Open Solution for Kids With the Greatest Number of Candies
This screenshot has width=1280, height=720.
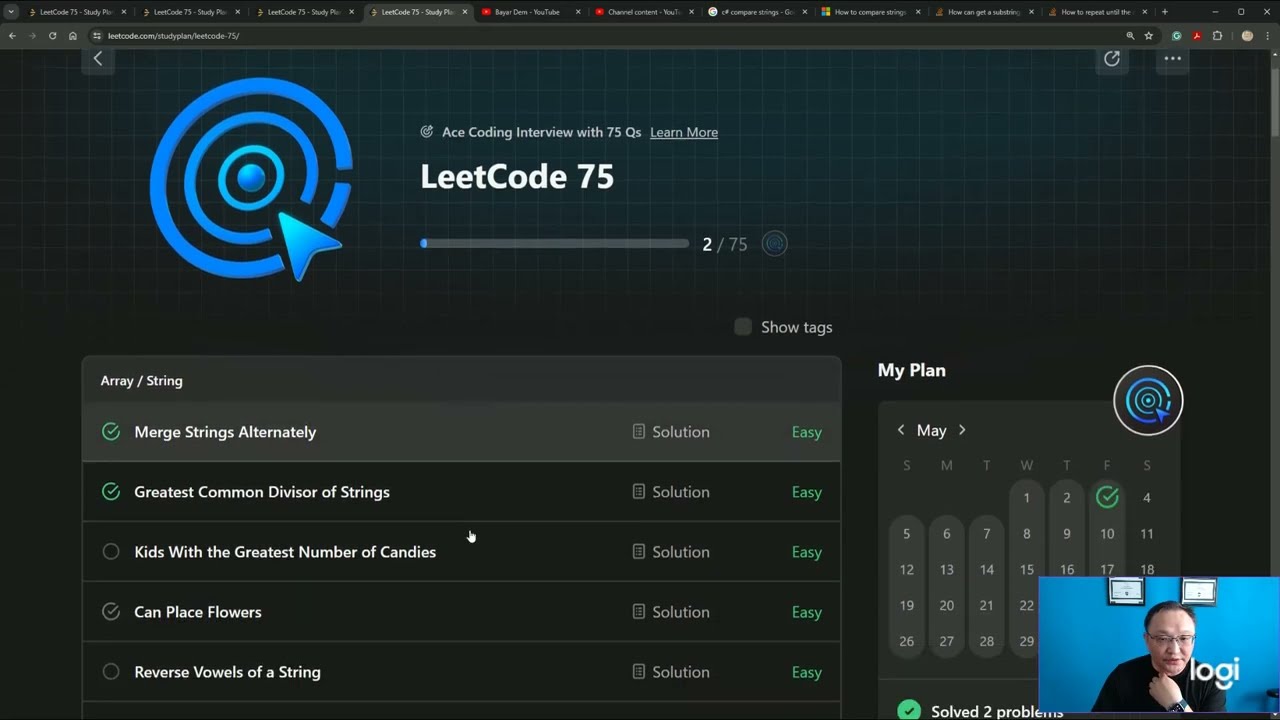click(x=671, y=552)
